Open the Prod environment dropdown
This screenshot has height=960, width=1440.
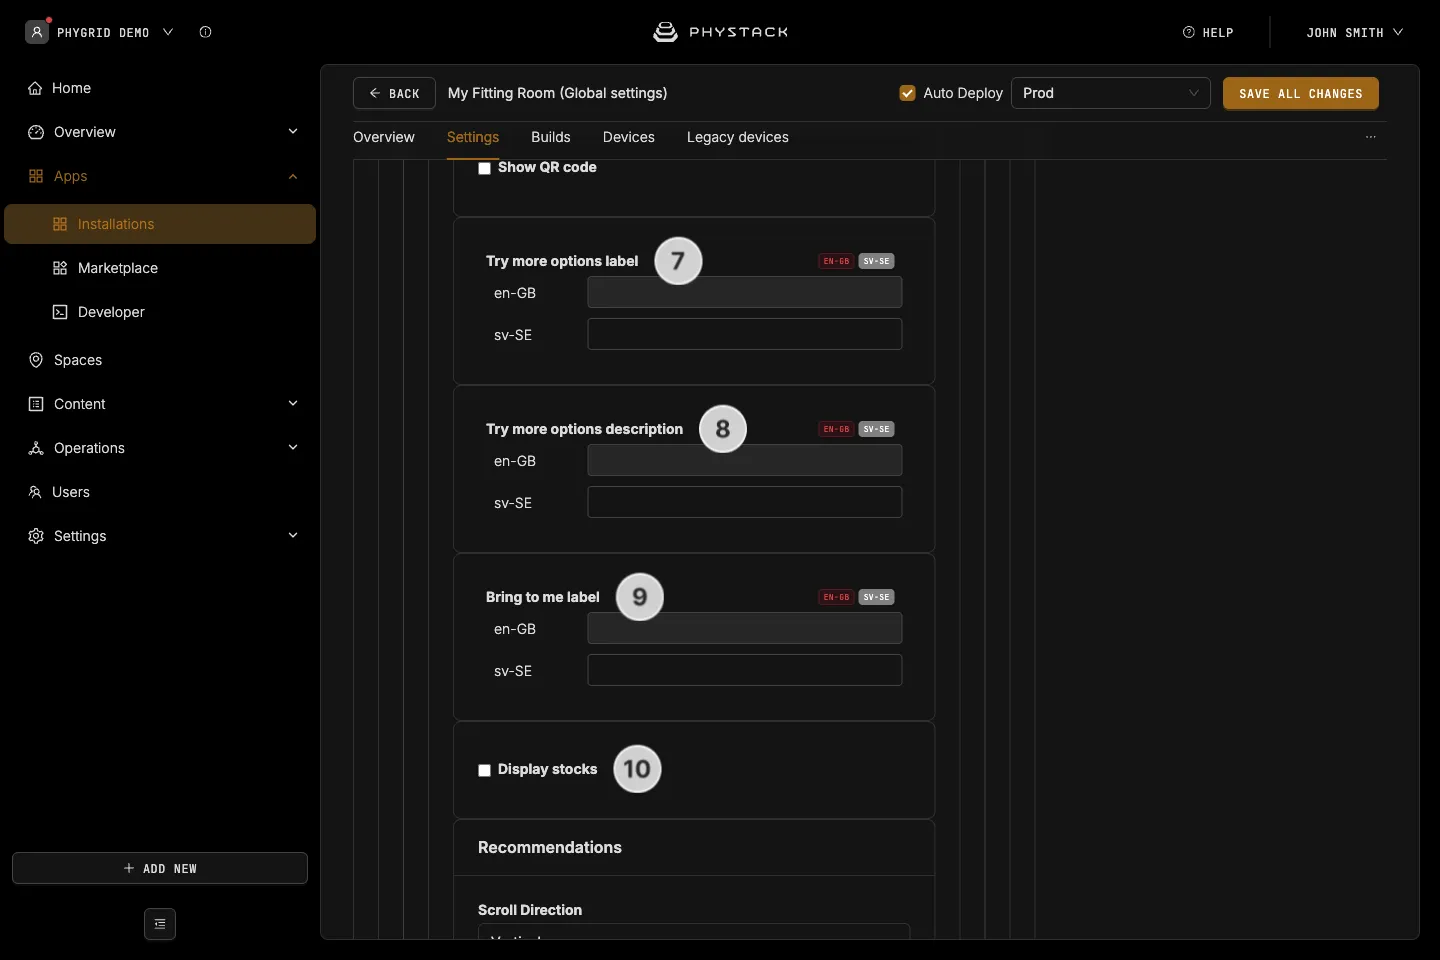(x=1111, y=93)
